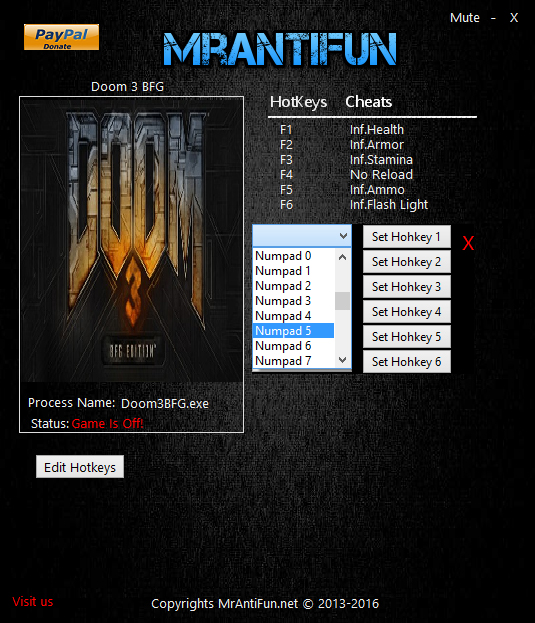Viewport: 535px width, 623px height.
Task: Minimize the trainer with the dash button
Action: [x=493, y=18]
